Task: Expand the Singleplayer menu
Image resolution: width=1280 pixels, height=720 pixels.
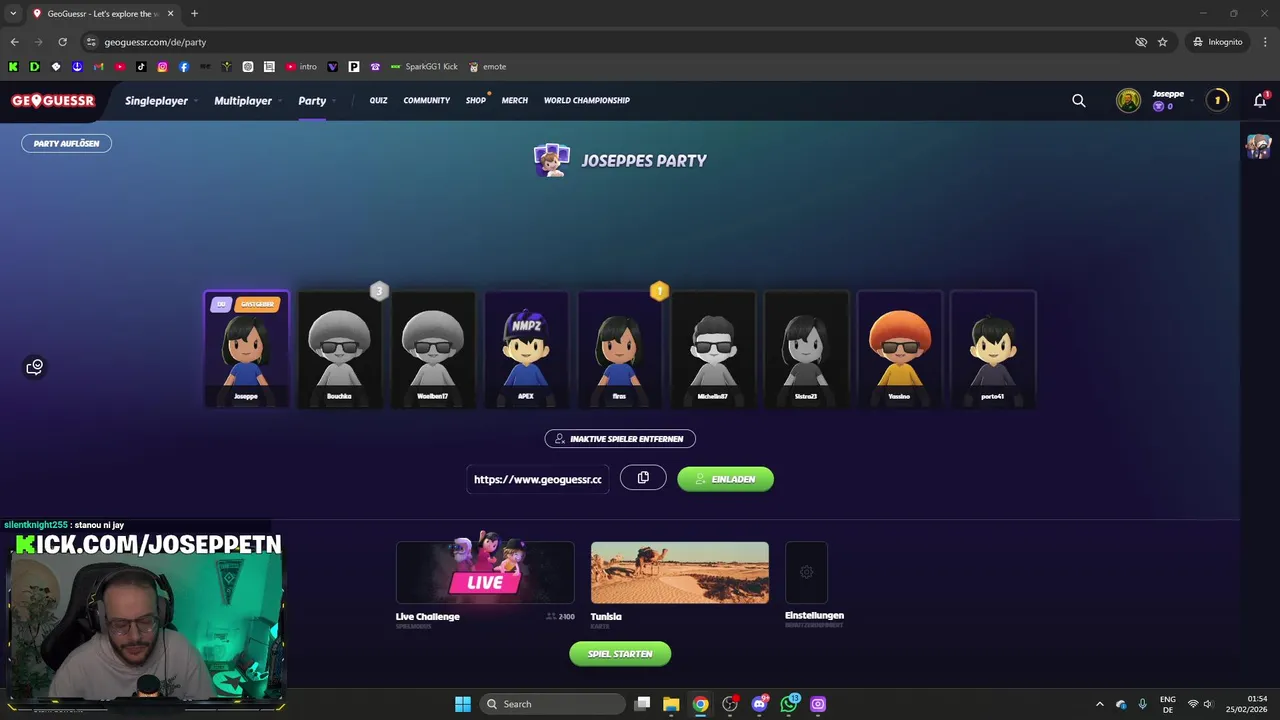Action: [161, 100]
